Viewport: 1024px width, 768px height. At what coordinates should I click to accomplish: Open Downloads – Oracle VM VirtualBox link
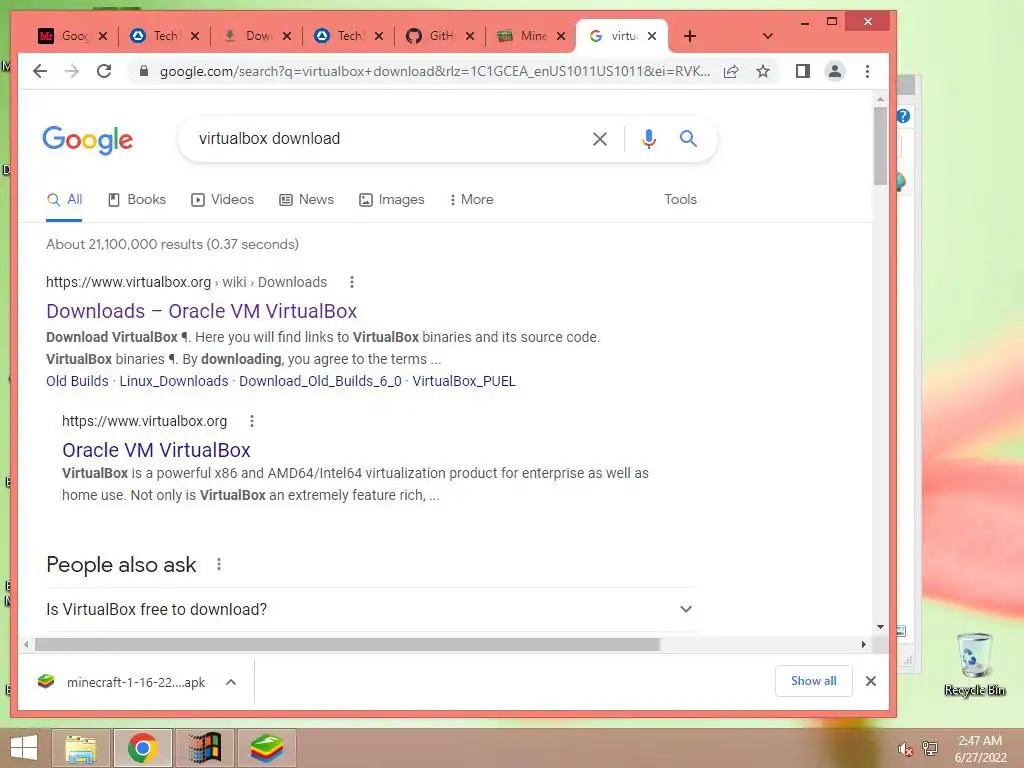pos(202,312)
